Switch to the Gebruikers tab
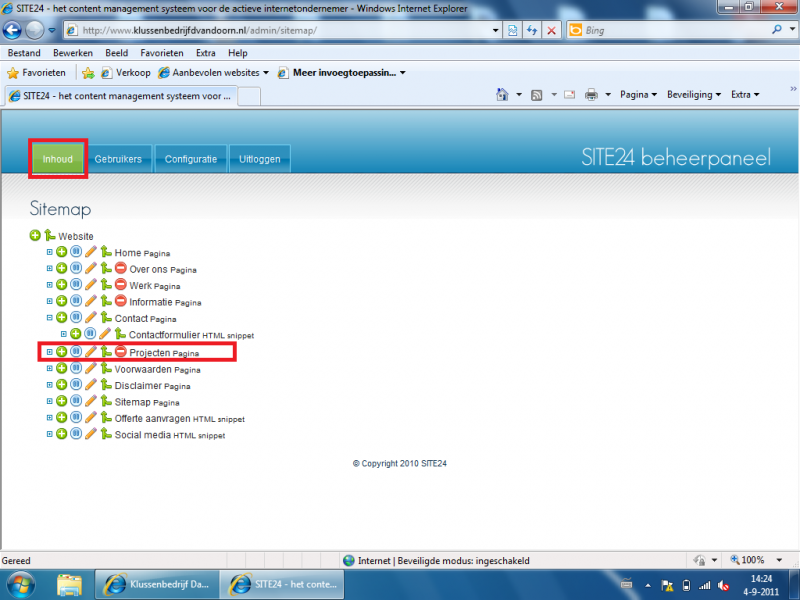The width and height of the screenshot is (800, 600). [118, 159]
